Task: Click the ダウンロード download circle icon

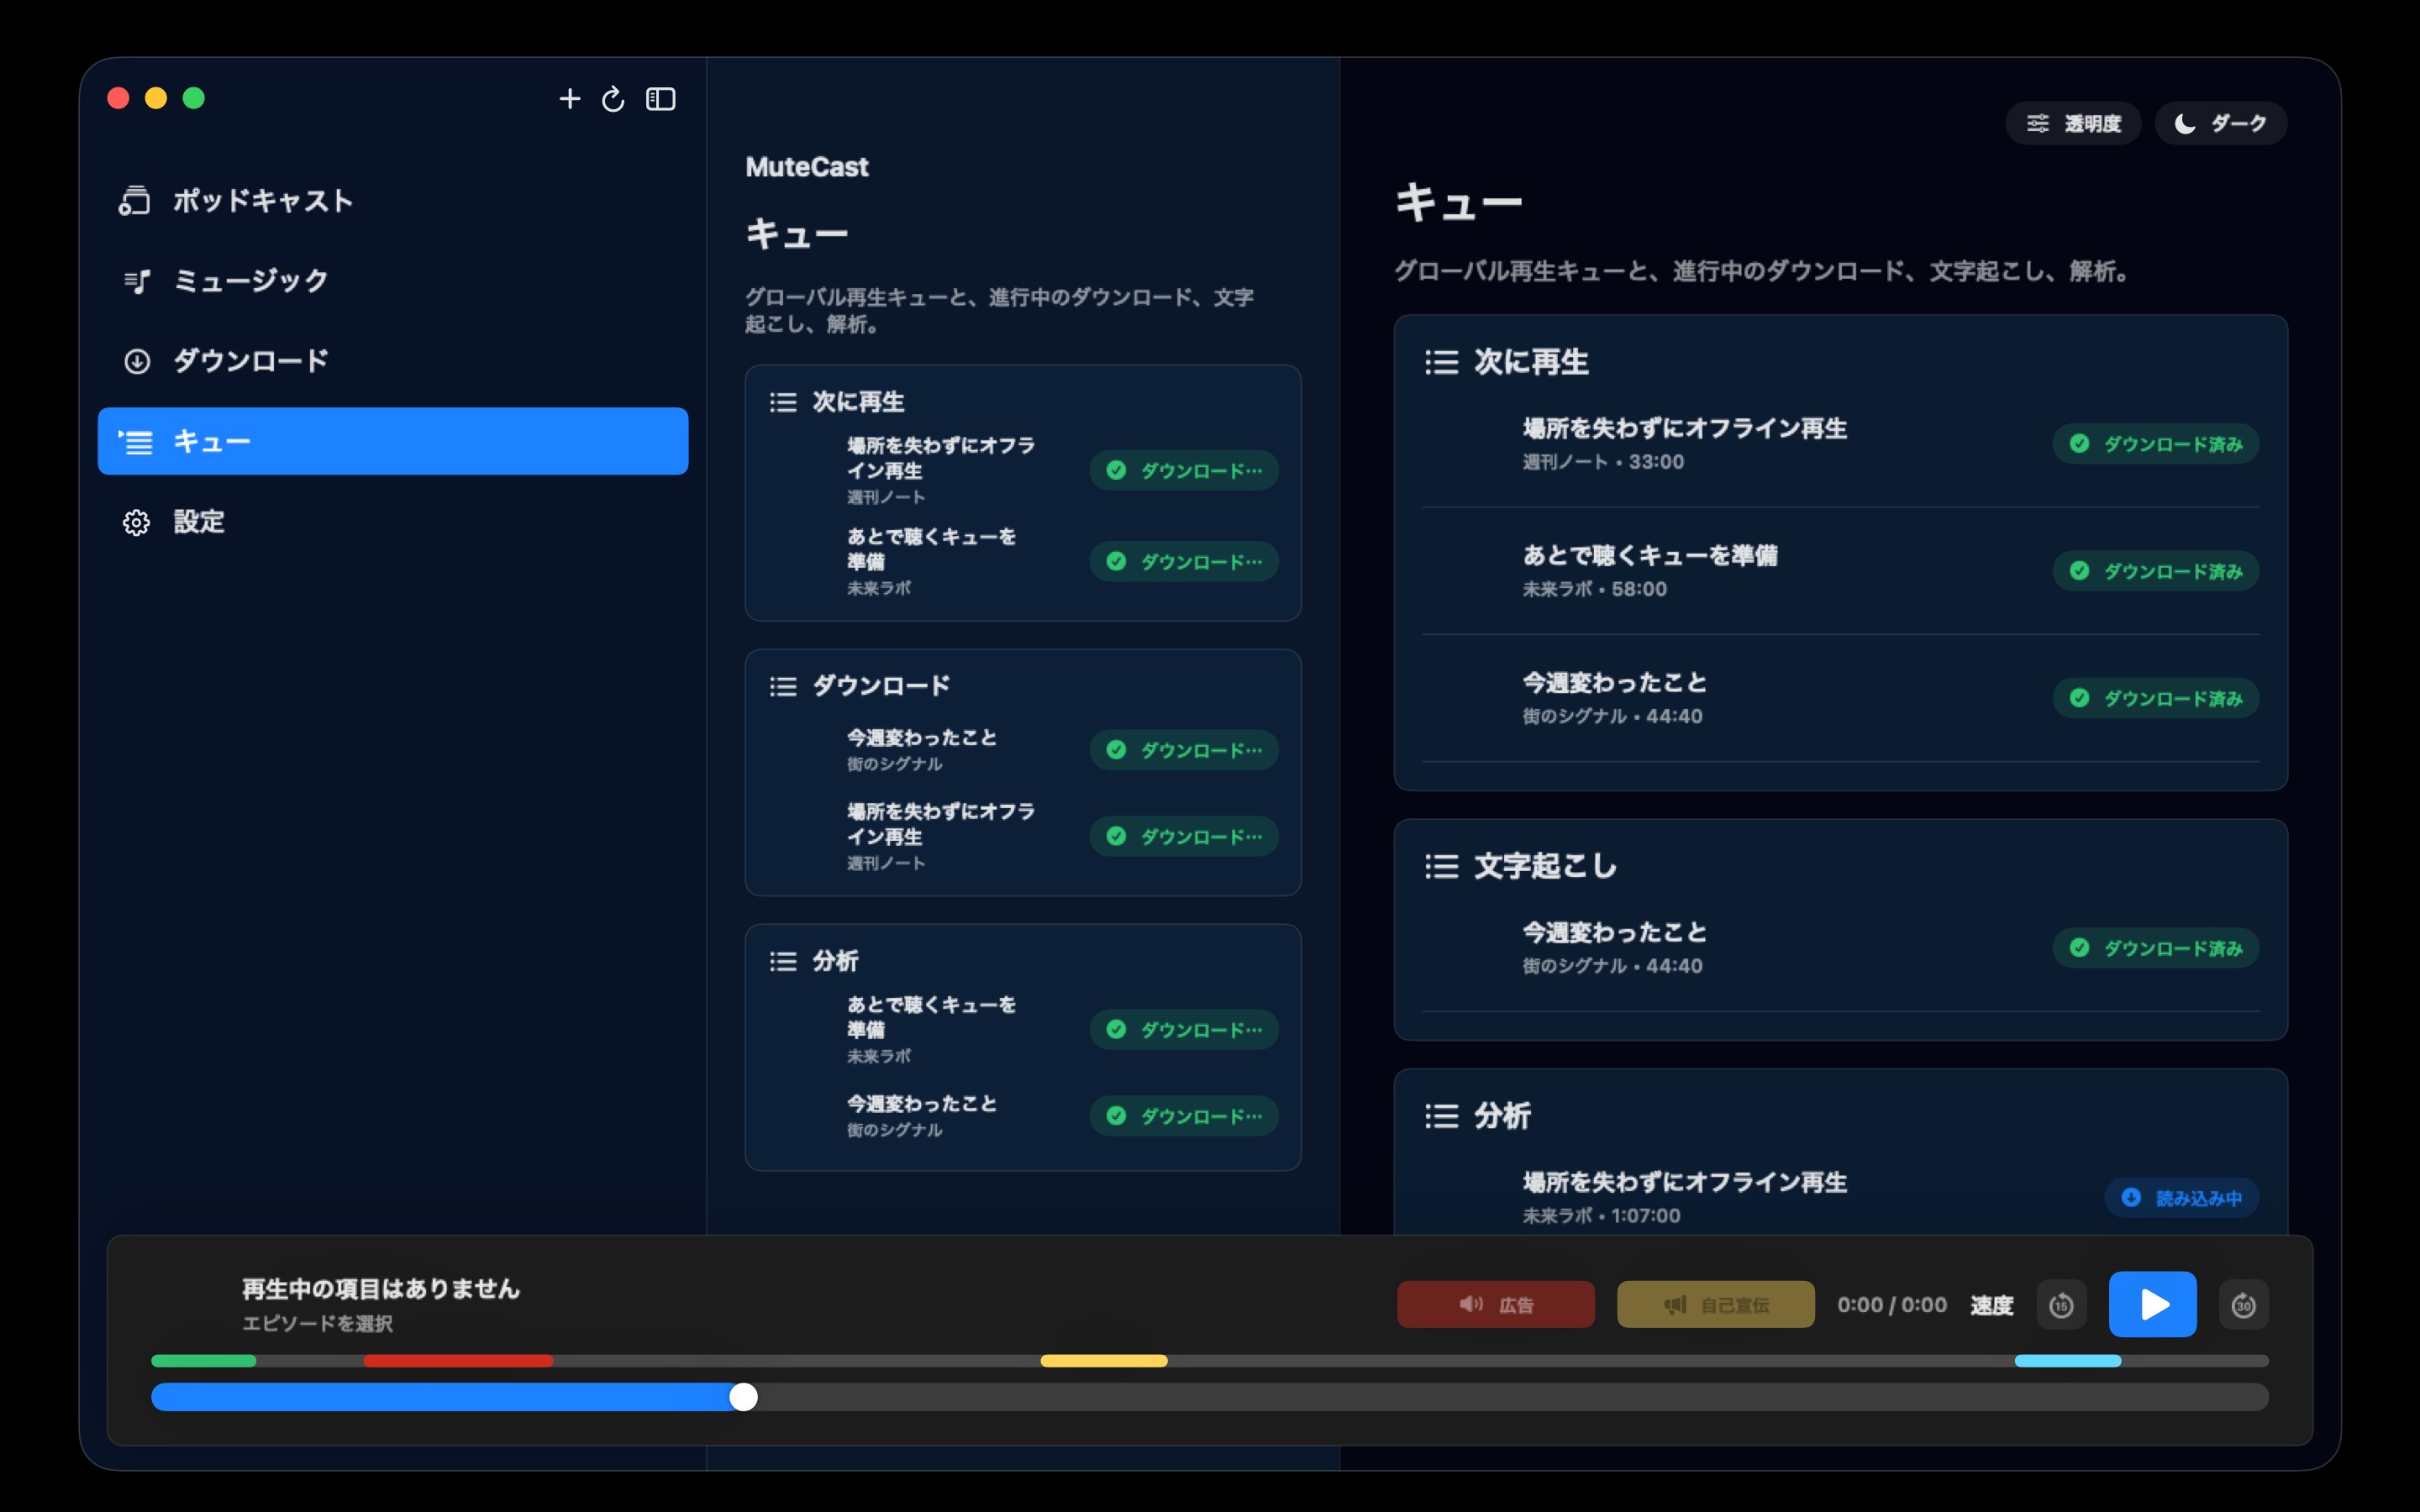Action: pos(137,361)
